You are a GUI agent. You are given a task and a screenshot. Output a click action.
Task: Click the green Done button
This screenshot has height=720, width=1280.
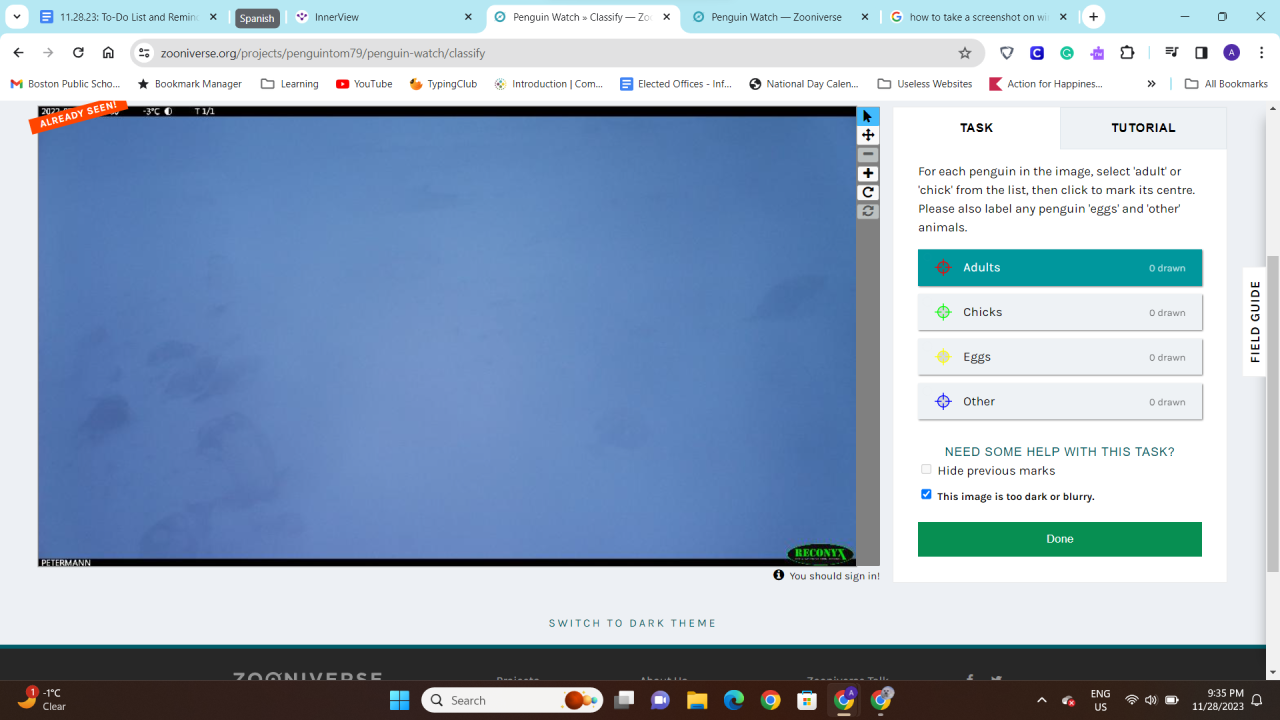click(1060, 539)
